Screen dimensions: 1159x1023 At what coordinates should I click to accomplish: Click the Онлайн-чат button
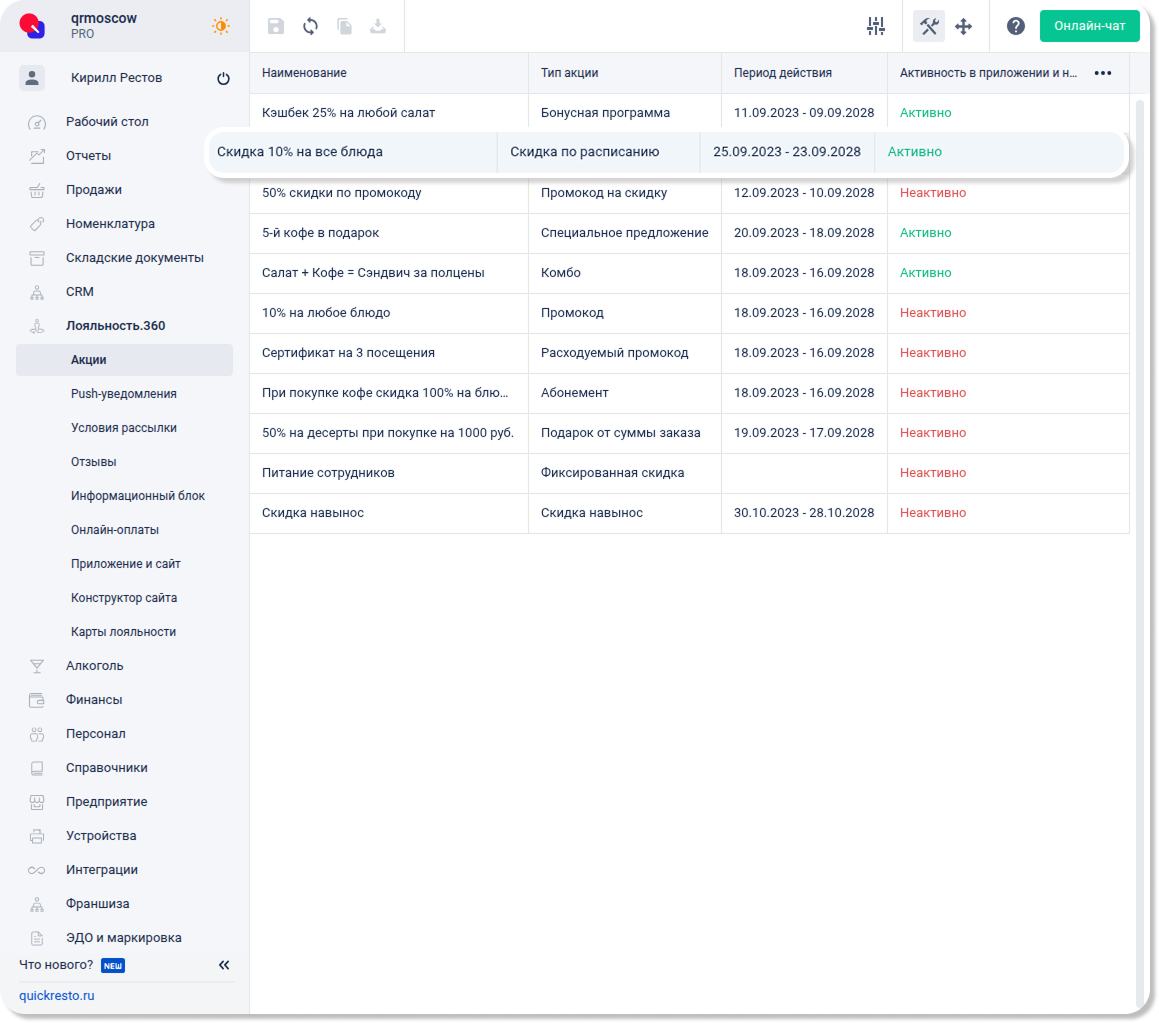1089,26
